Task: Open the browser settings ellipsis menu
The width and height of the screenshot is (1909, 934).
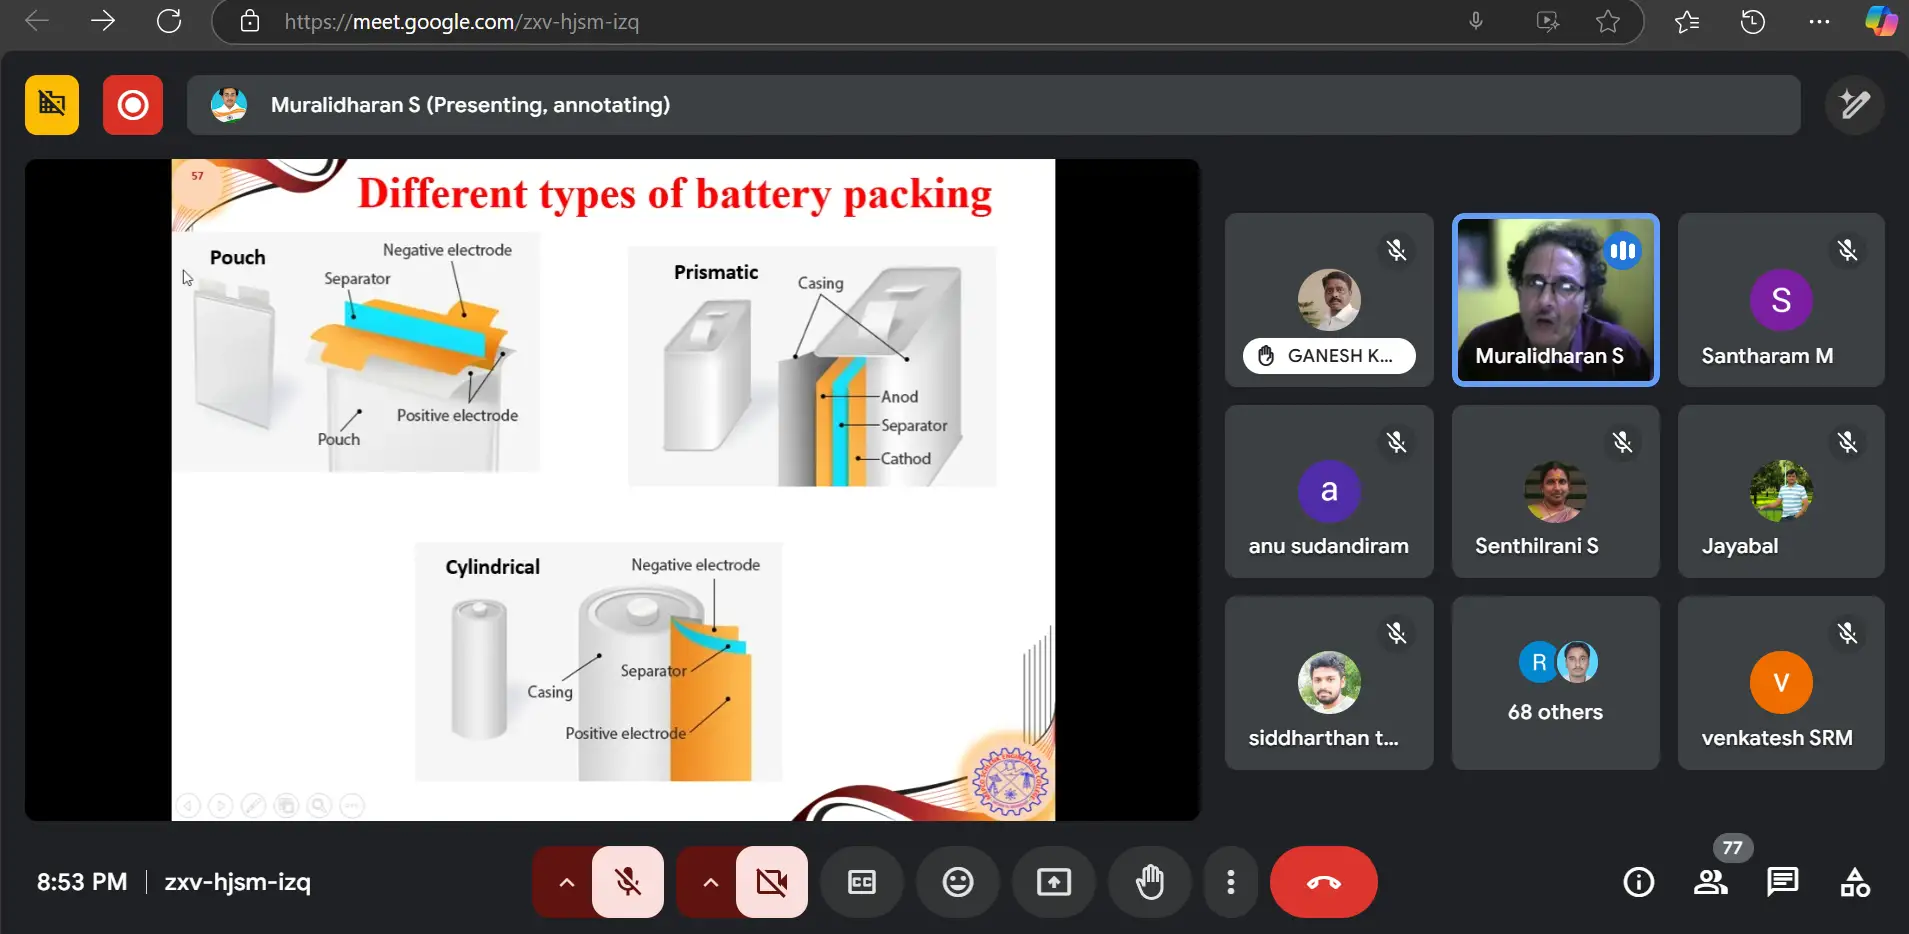Action: (1819, 22)
